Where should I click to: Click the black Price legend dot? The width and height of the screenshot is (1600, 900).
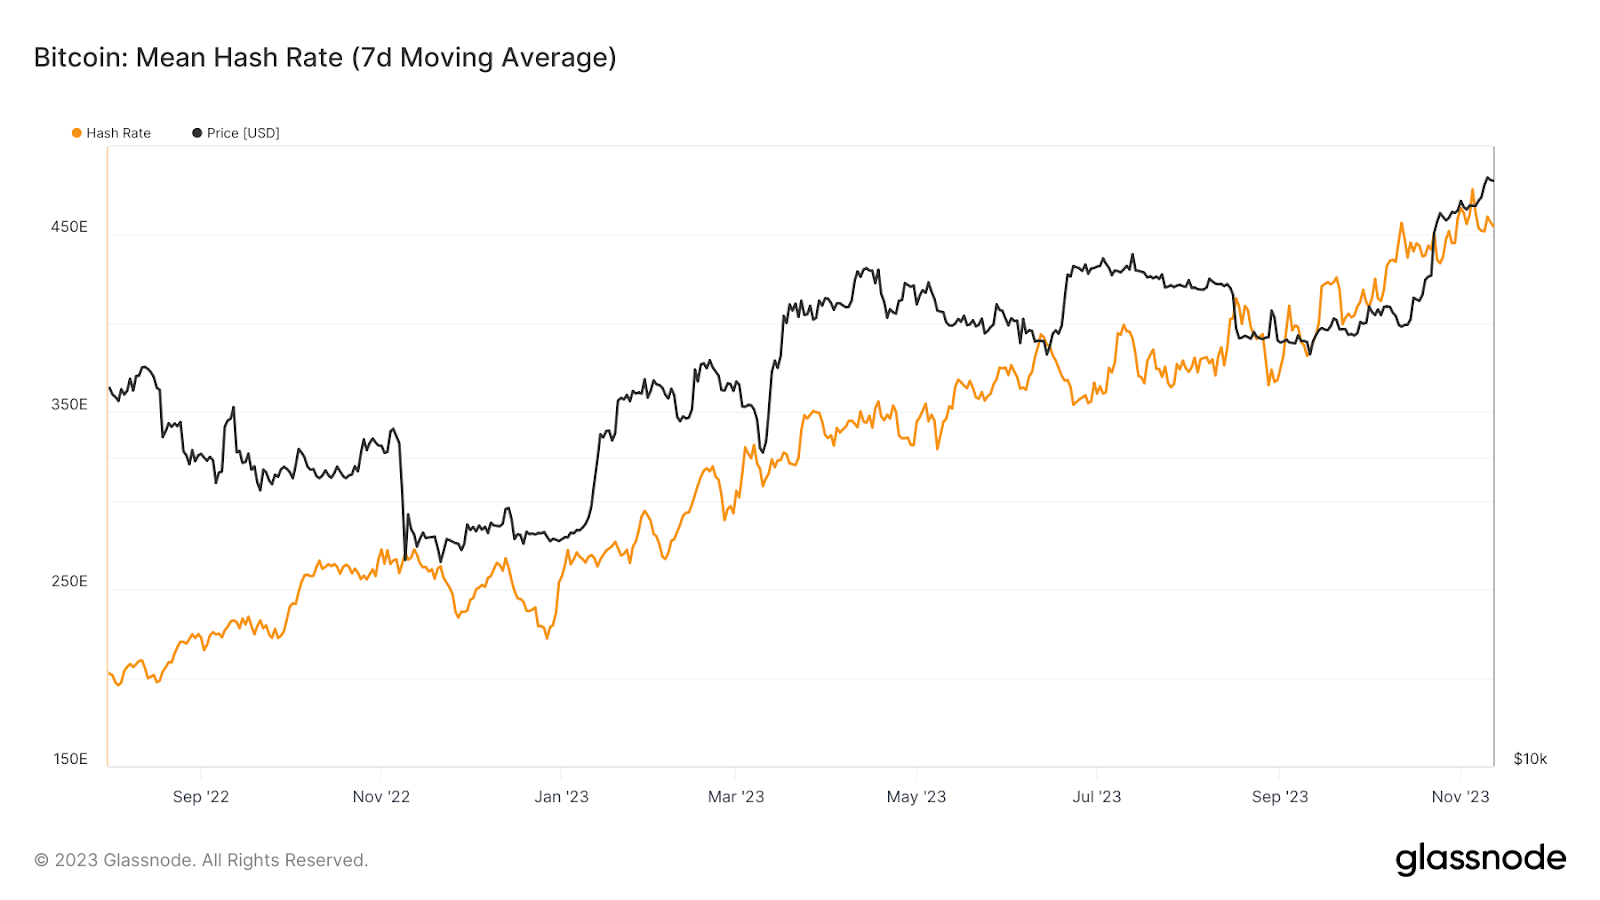point(197,133)
